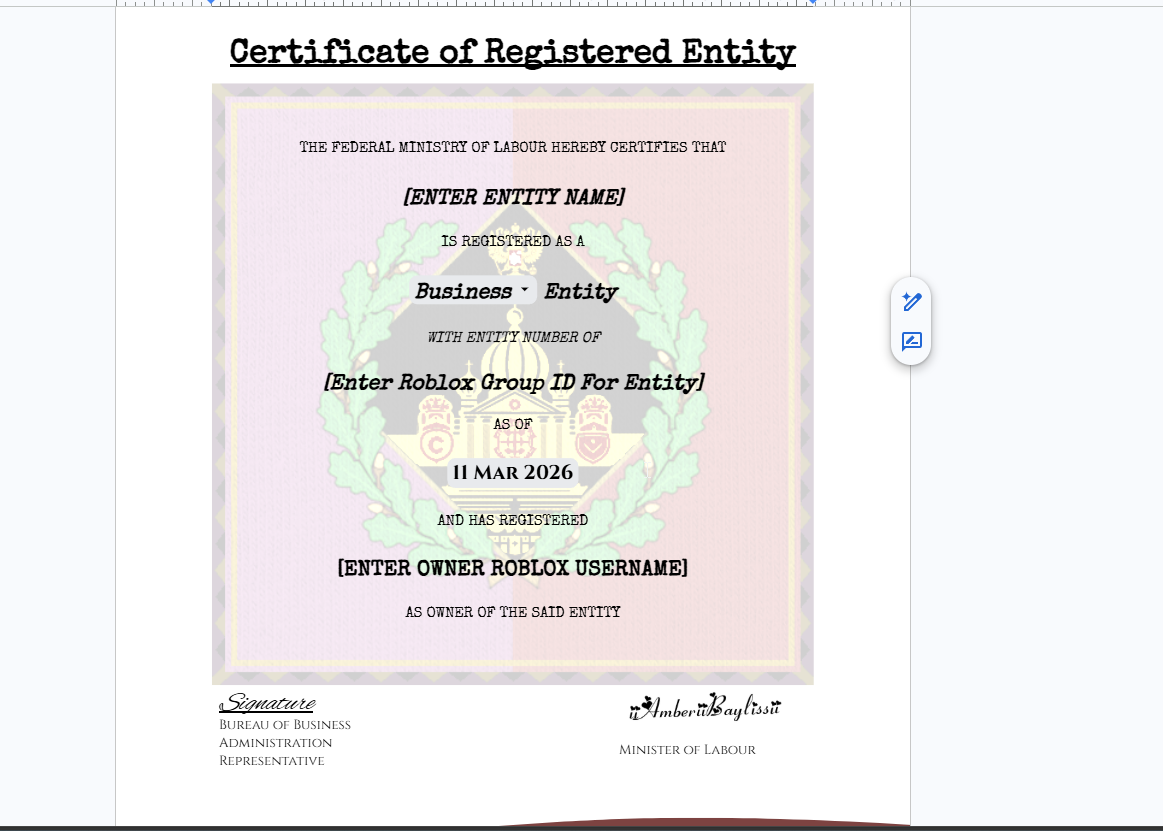Click the suggest edits comment icon
This screenshot has height=831, width=1163.
point(911,342)
